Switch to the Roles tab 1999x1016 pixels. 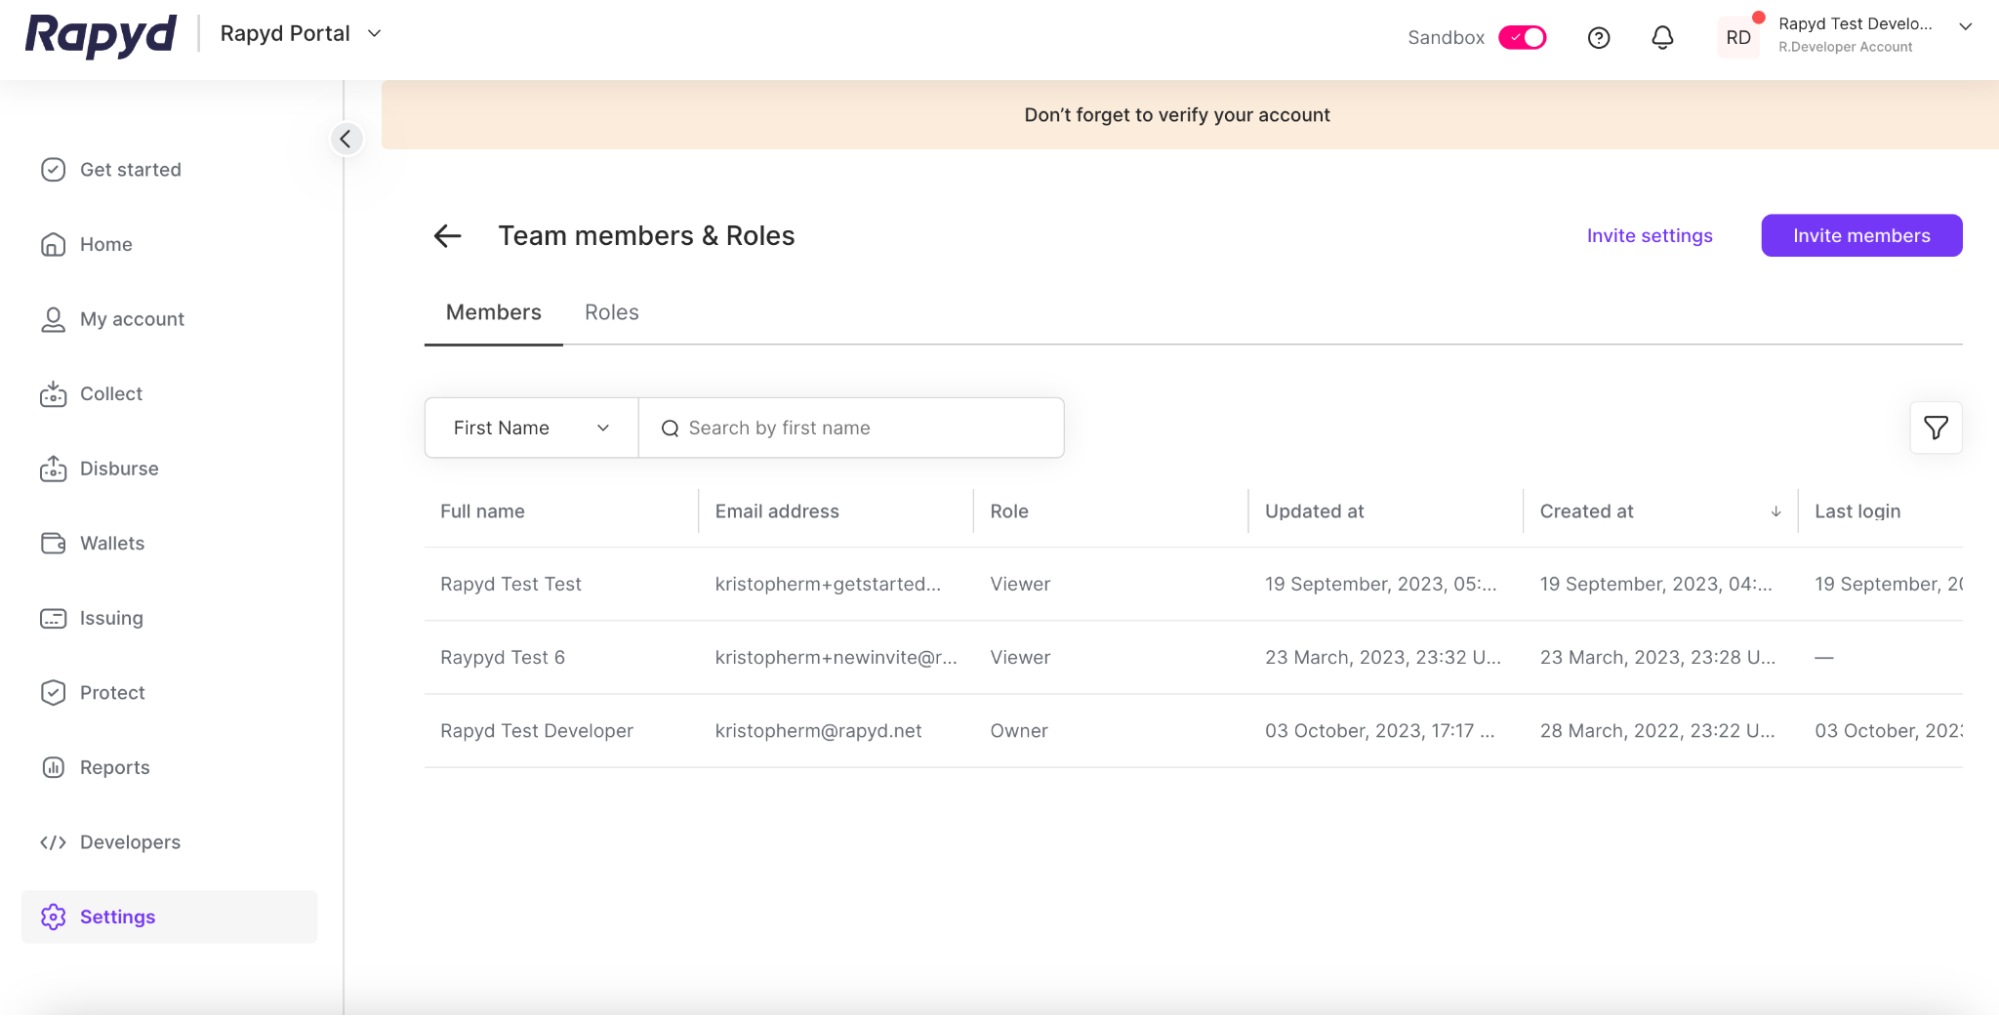point(611,313)
